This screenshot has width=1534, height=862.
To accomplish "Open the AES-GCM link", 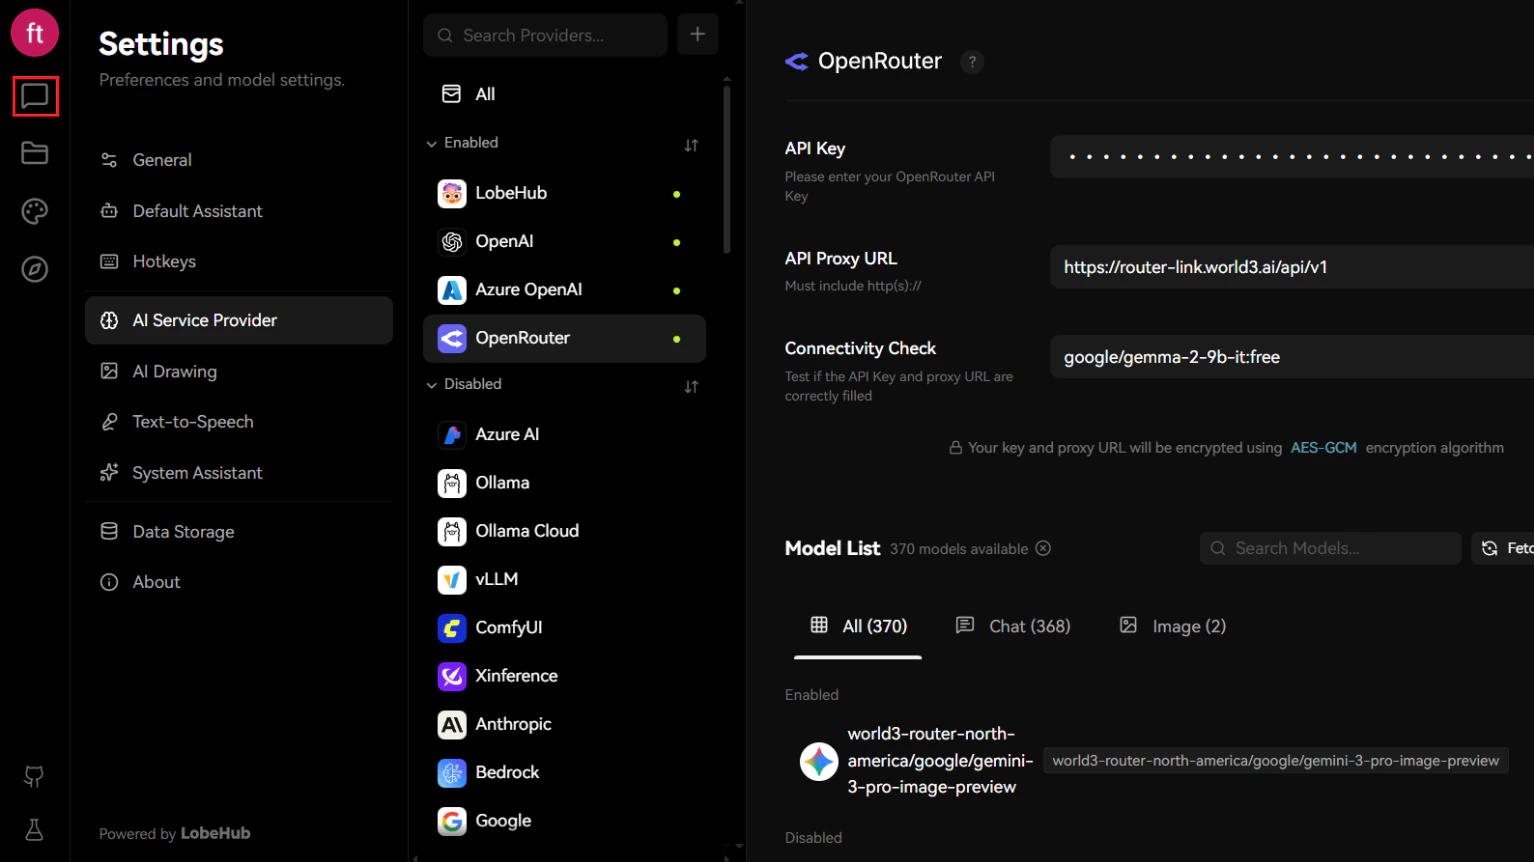I will click(x=1323, y=448).
